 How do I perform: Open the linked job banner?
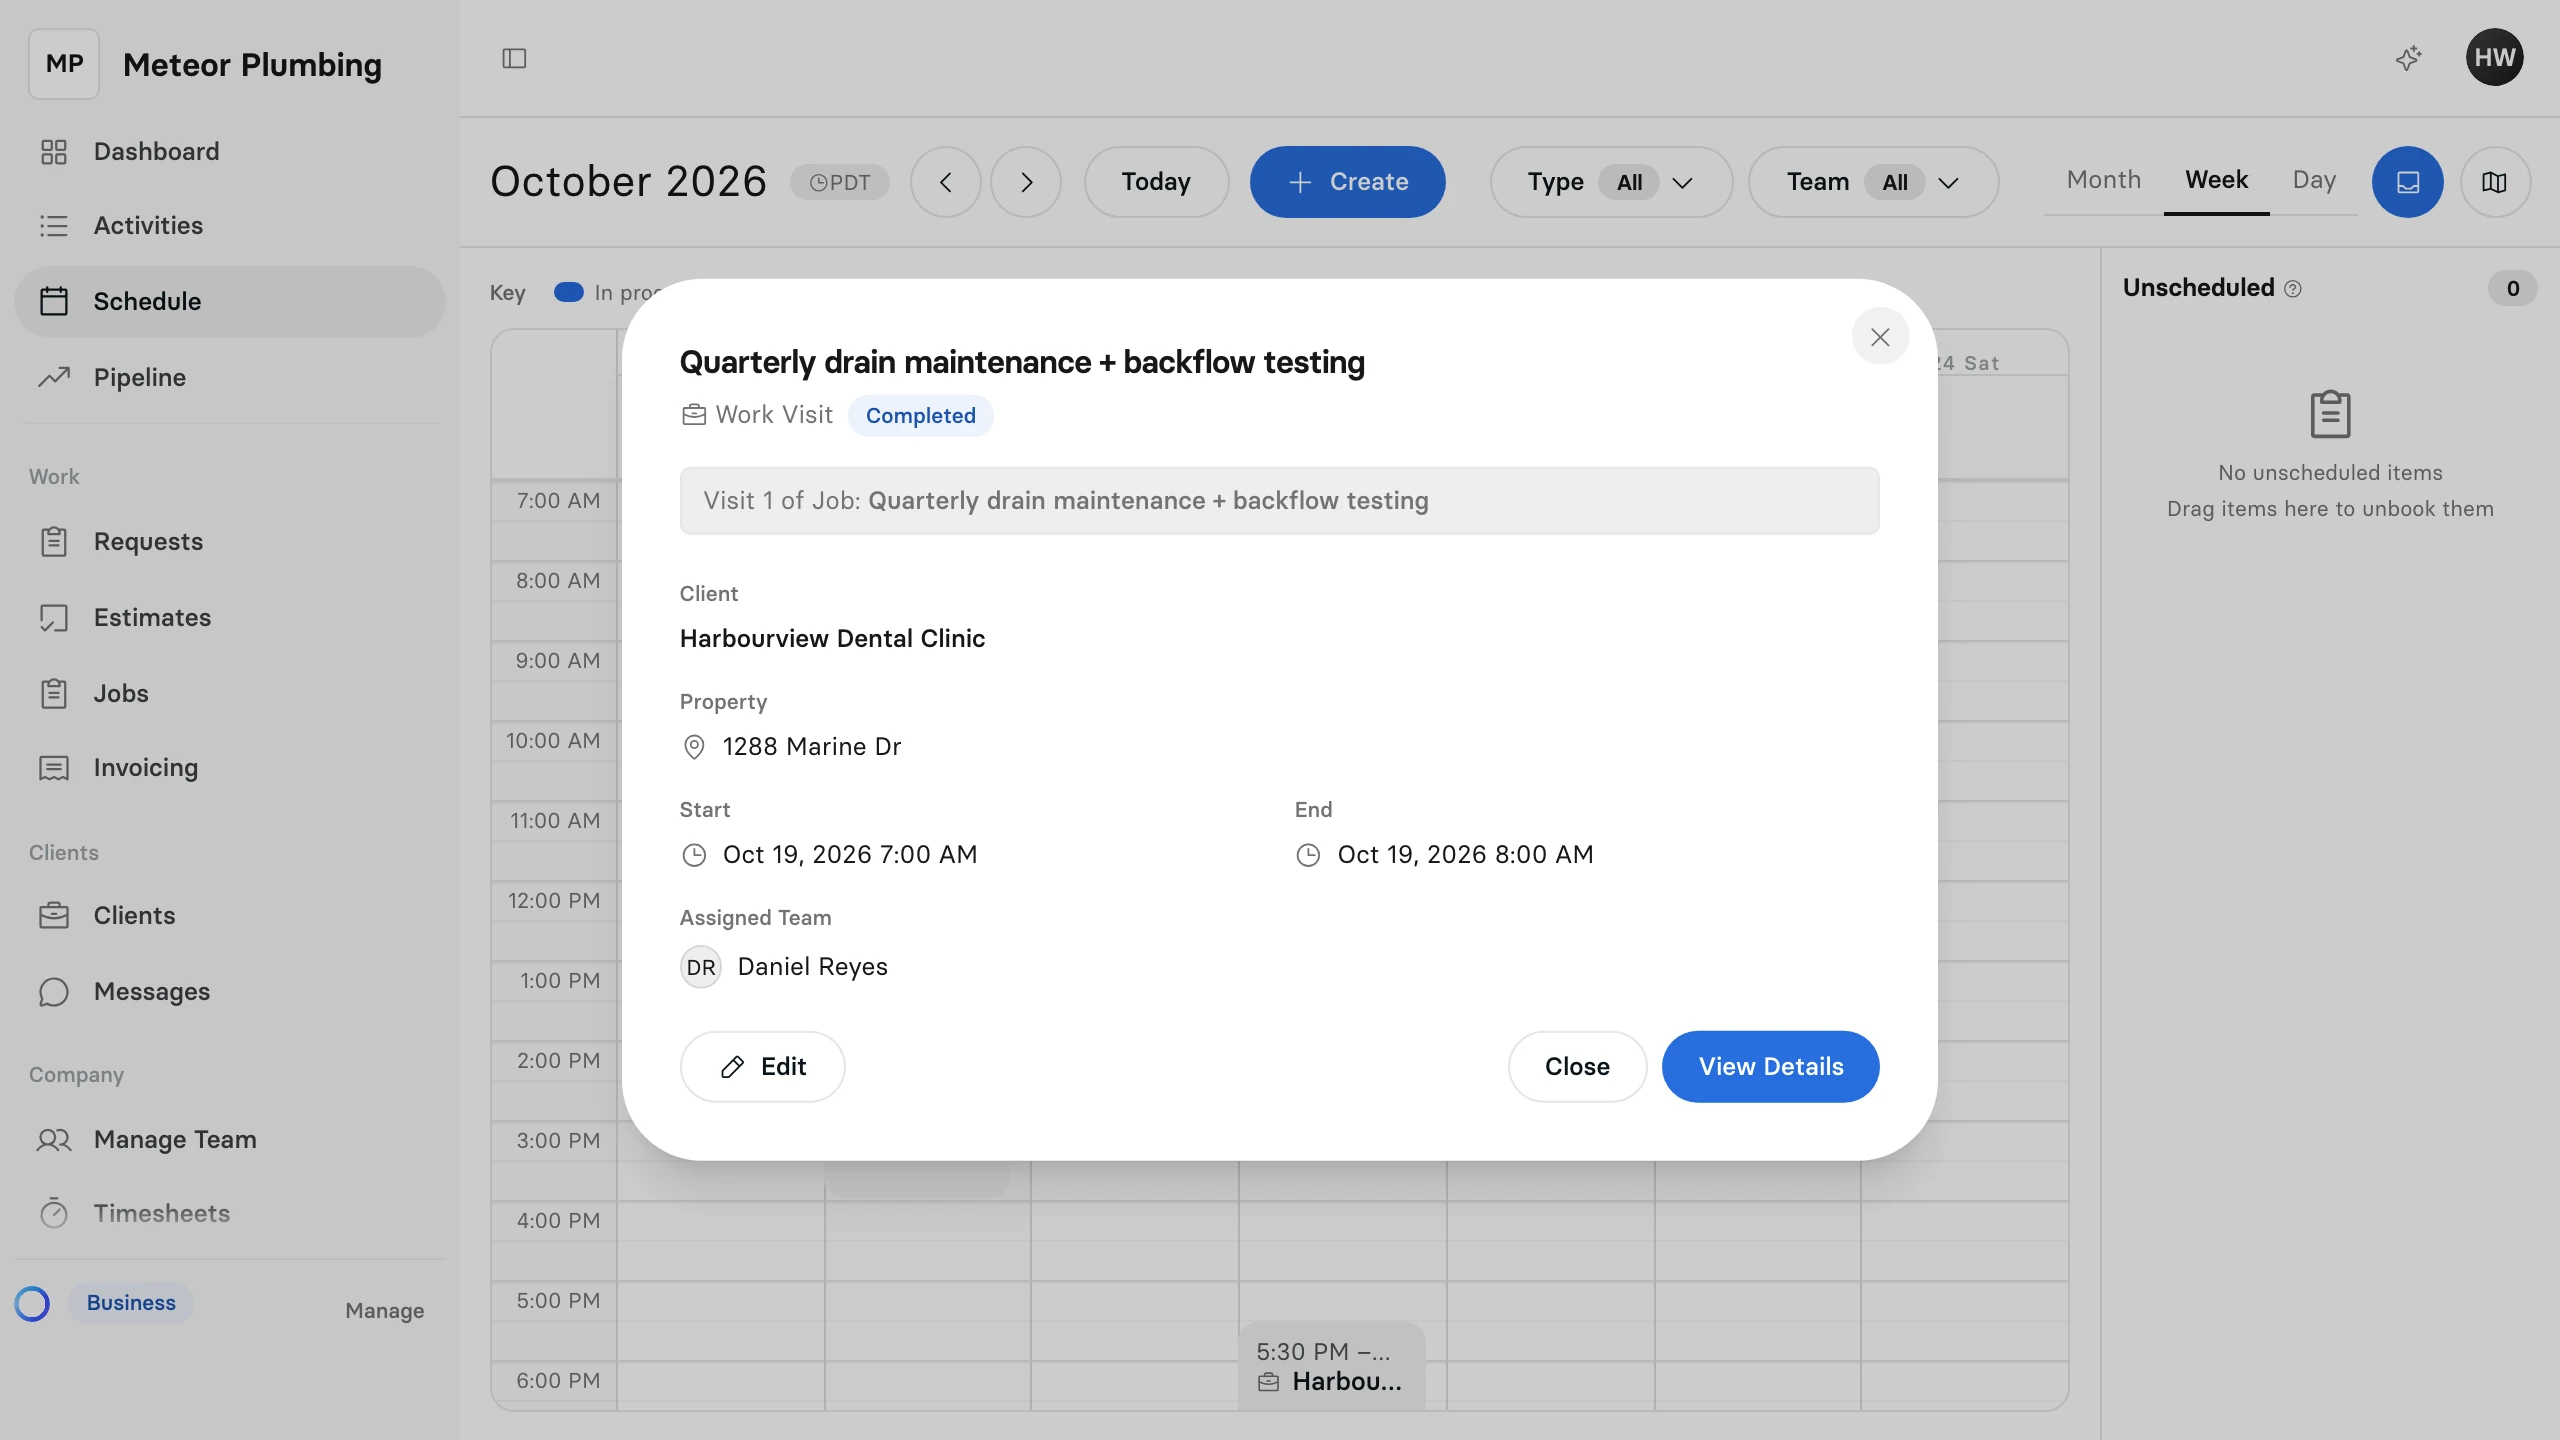1279,501
